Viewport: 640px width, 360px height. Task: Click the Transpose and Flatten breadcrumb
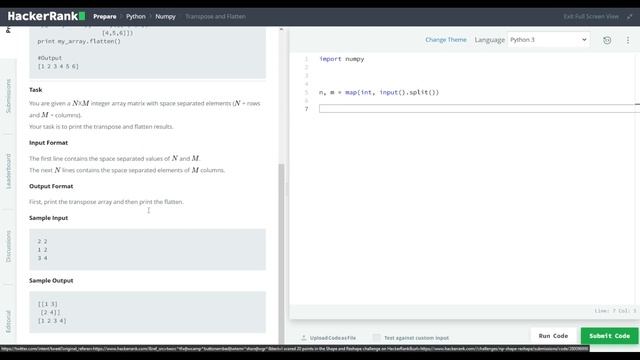[x=216, y=17]
